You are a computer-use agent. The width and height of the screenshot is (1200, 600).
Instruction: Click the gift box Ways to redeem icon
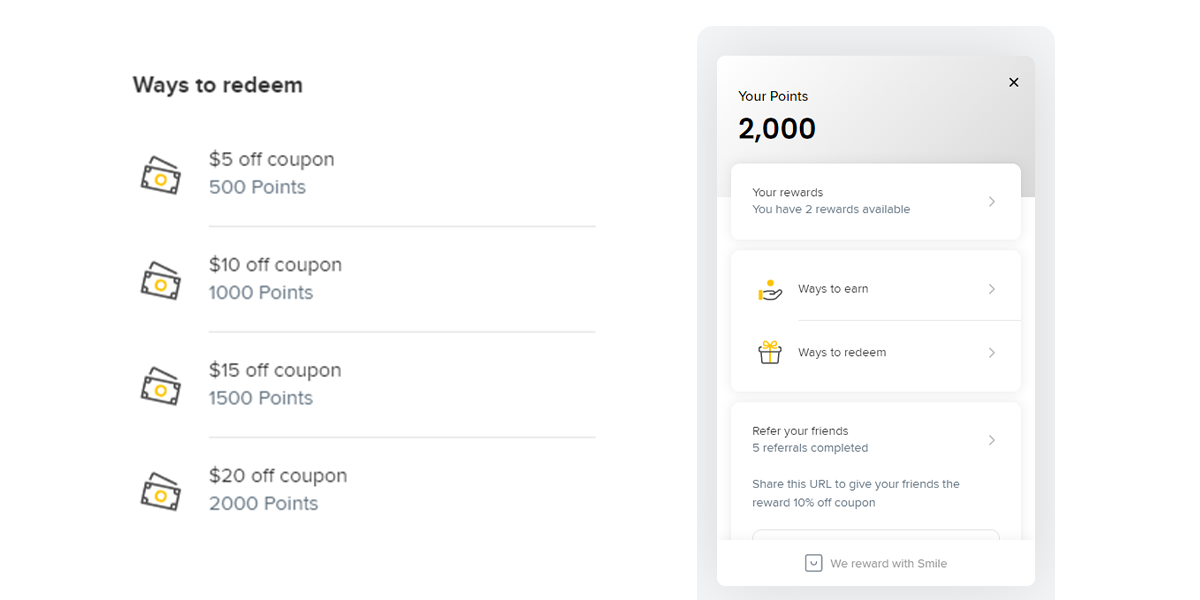[770, 352]
